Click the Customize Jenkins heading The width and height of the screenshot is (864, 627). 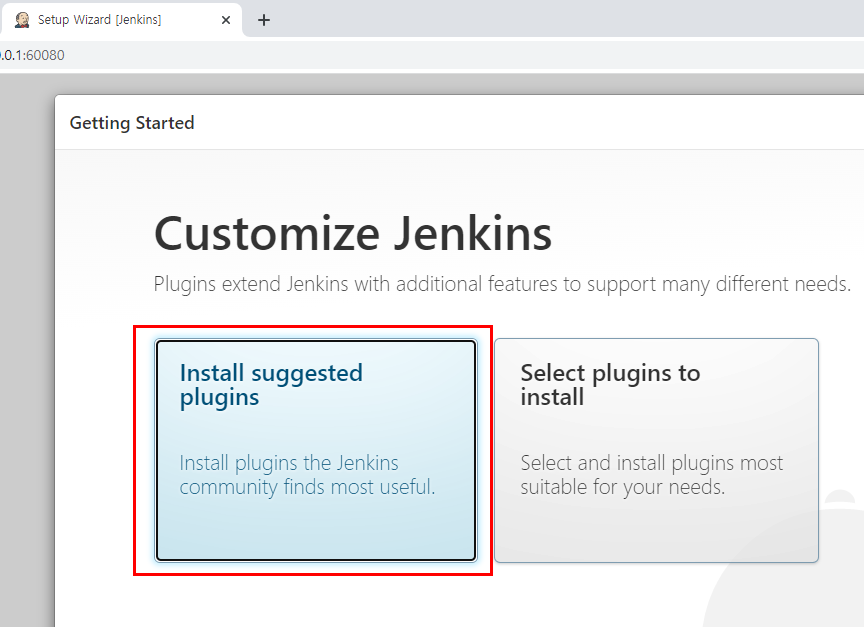tap(353, 234)
